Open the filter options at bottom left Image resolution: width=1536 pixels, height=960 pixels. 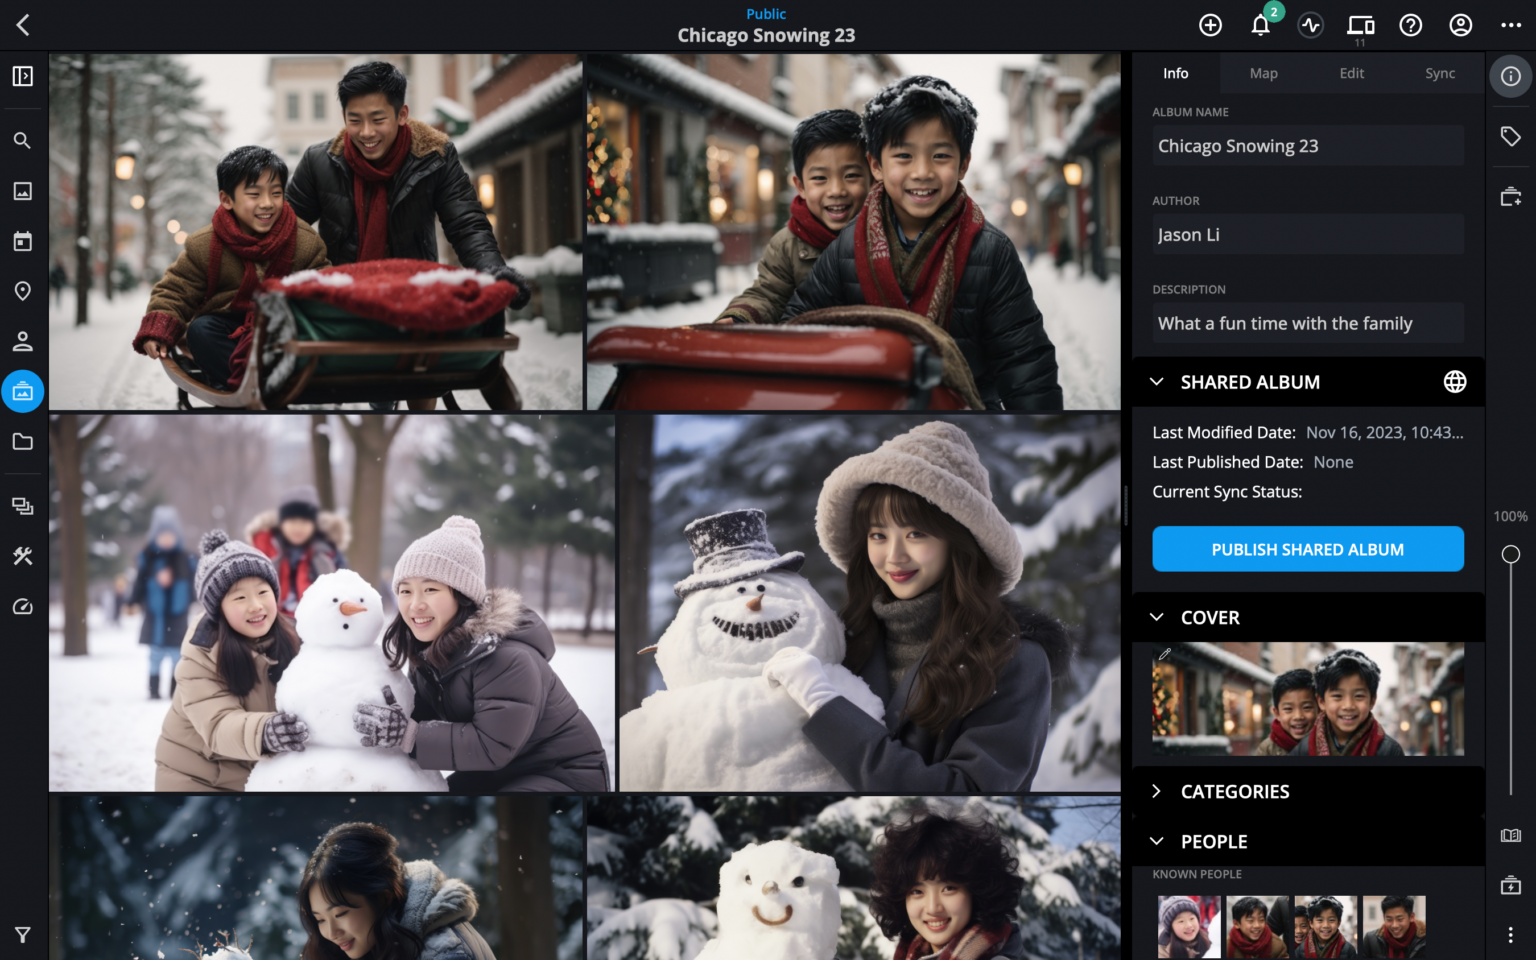[22, 935]
